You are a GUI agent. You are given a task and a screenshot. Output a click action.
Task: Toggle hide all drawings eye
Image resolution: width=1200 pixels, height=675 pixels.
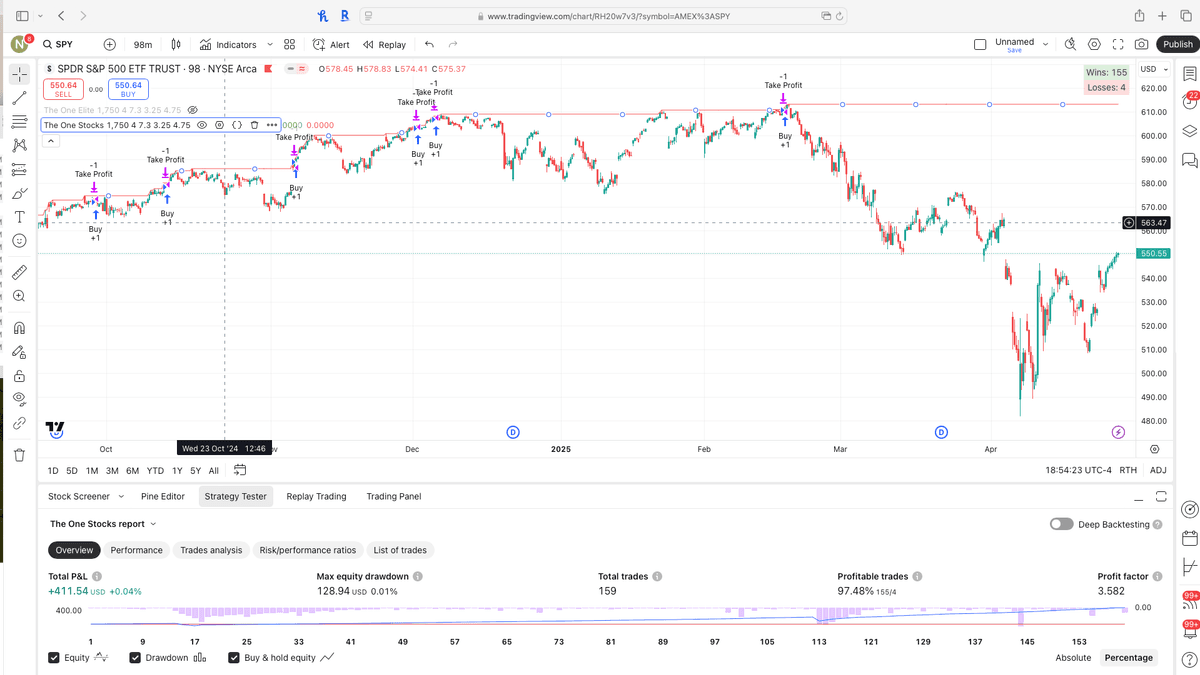pyautogui.click(x=19, y=399)
